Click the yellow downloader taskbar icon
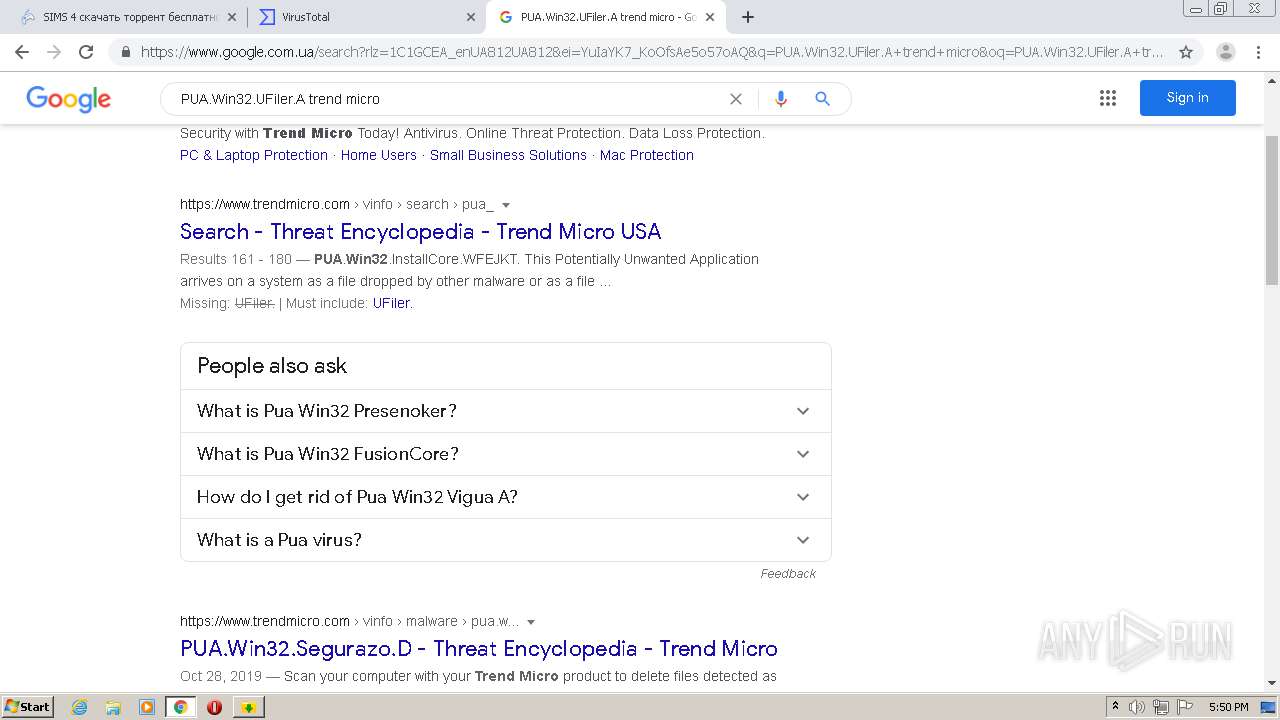The width and height of the screenshot is (1280, 720). [248, 707]
